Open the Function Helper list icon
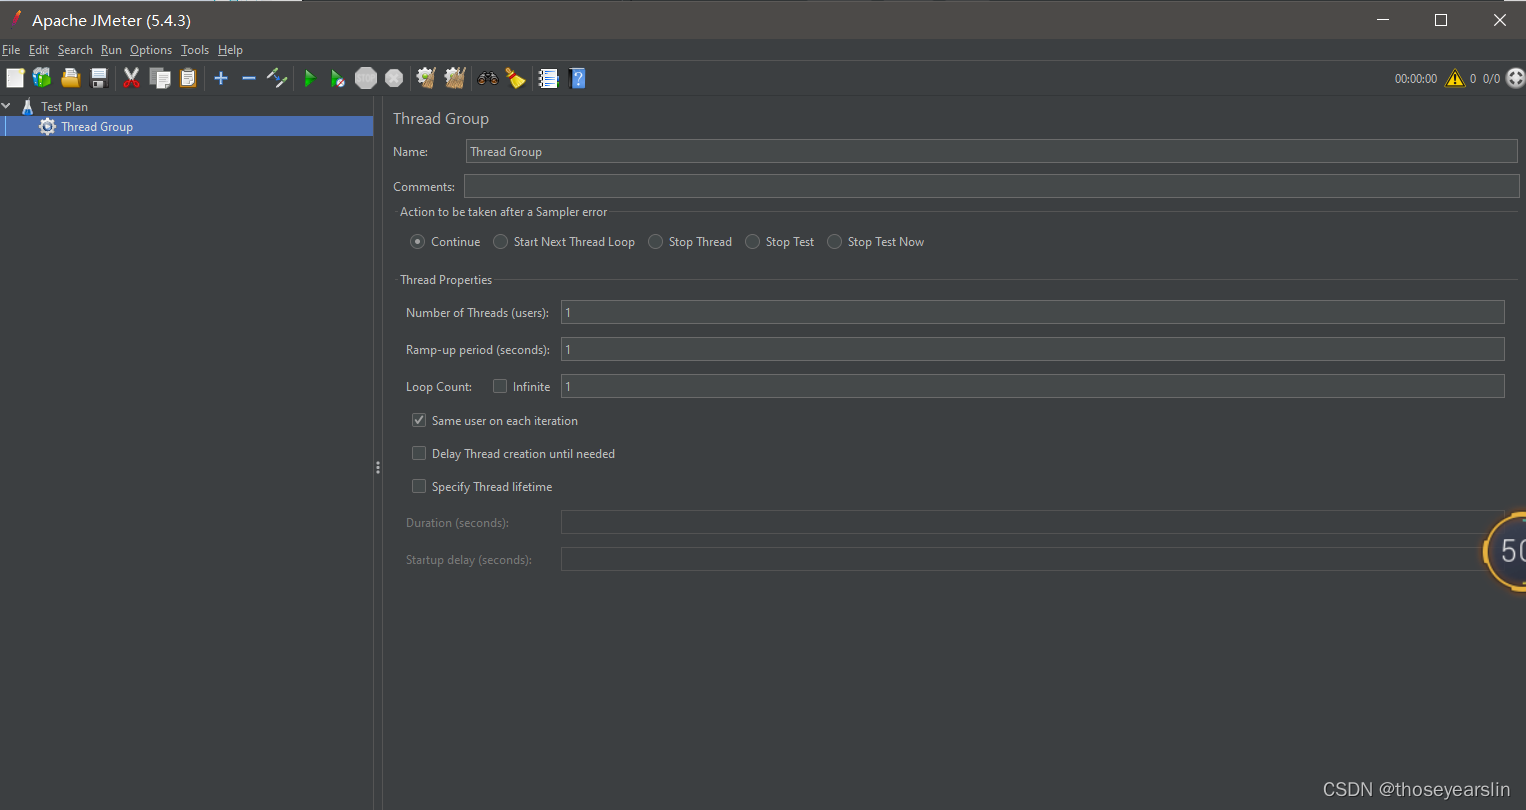The width and height of the screenshot is (1526, 810). (x=548, y=78)
